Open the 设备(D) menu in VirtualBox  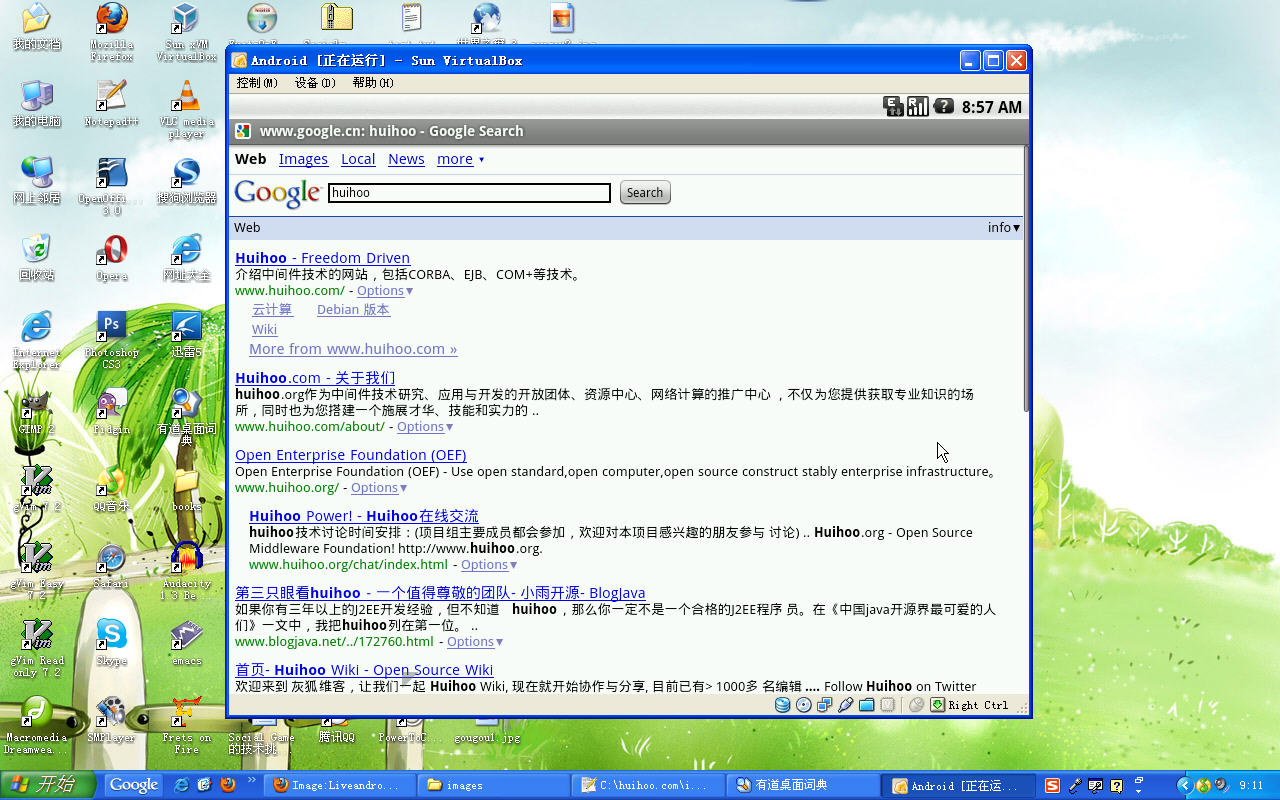point(315,83)
